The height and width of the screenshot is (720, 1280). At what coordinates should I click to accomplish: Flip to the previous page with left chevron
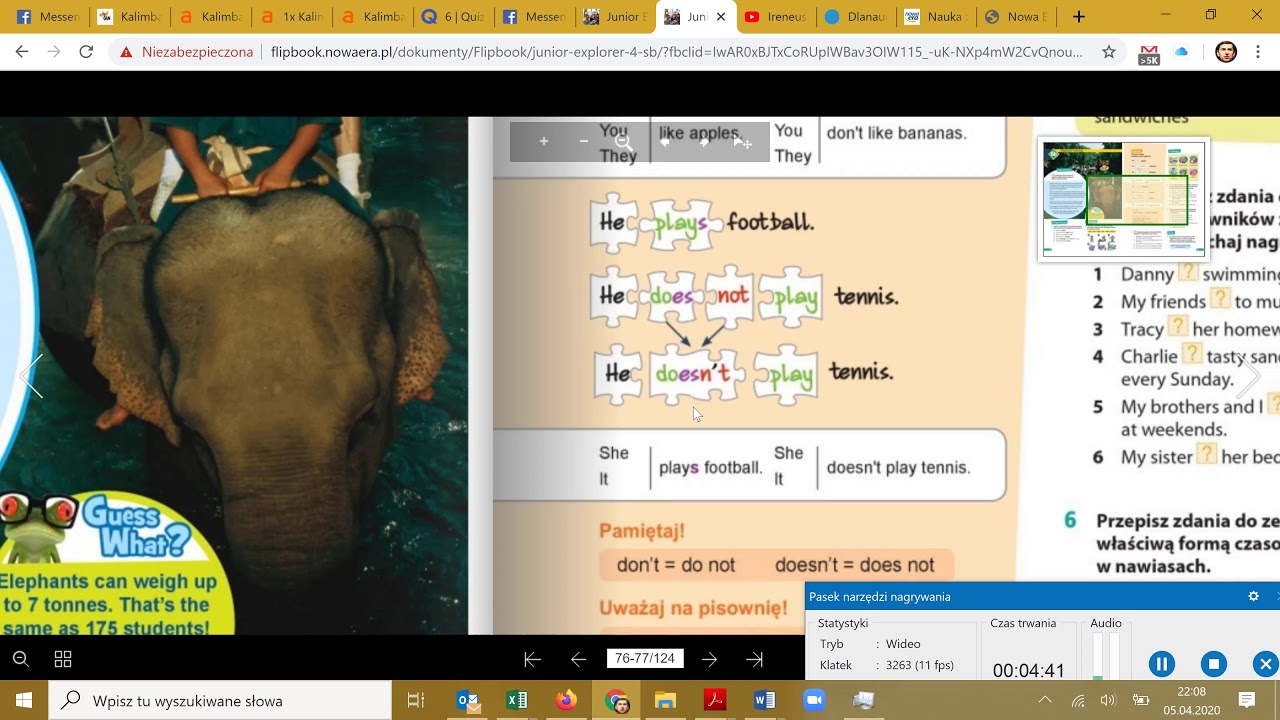(31, 376)
